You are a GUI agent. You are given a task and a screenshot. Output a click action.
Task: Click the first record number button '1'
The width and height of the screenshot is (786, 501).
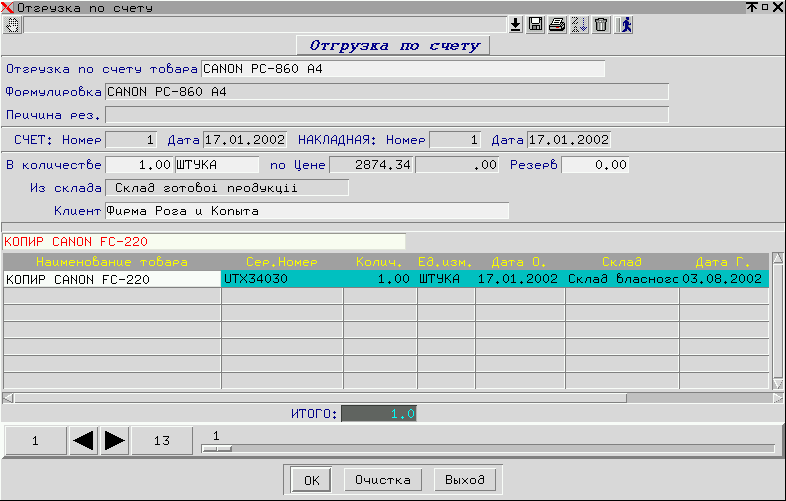(x=36, y=440)
